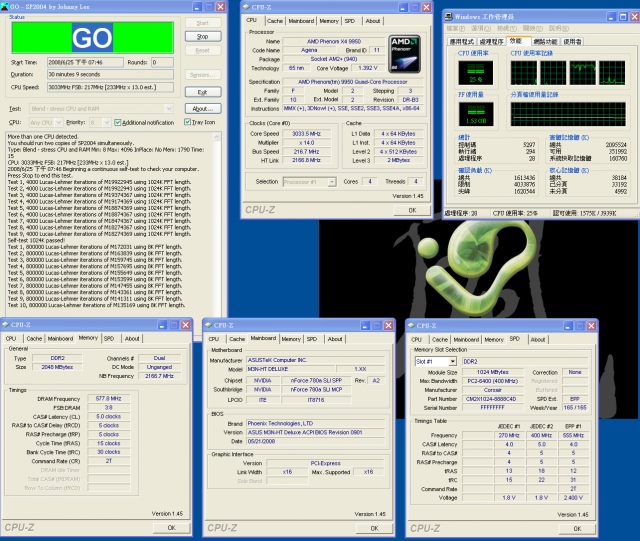This screenshot has width=640, height=541.
Task: Open the first menu in Task Manager menu bar
Action: (x=456, y=28)
